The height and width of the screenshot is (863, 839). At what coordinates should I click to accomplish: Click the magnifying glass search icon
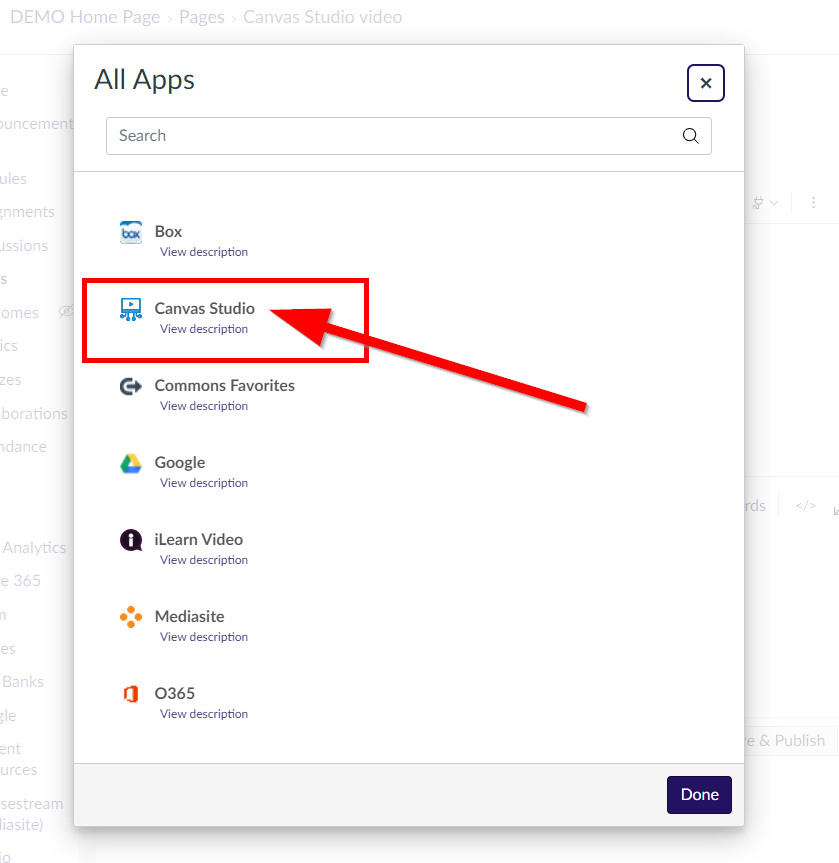coord(690,135)
